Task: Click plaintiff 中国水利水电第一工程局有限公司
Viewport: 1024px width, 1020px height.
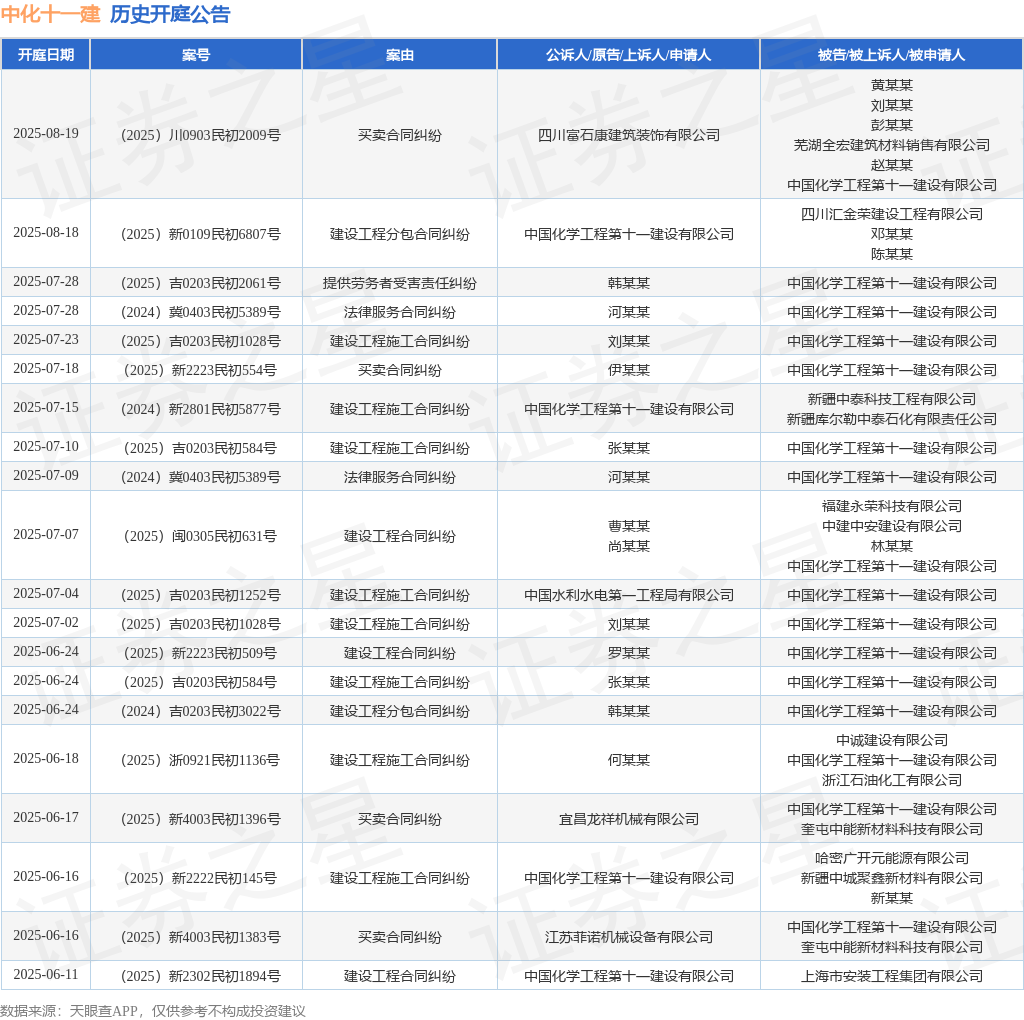Action: point(629,595)
